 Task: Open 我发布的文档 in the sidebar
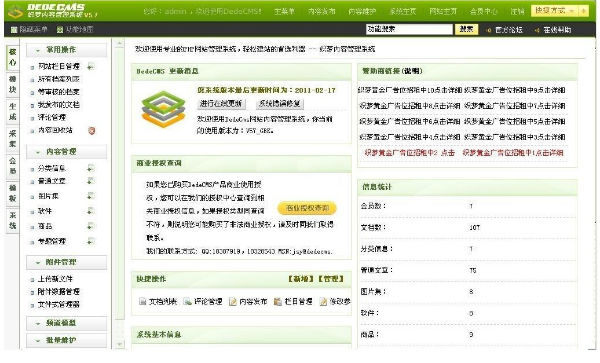click(59, 105)
